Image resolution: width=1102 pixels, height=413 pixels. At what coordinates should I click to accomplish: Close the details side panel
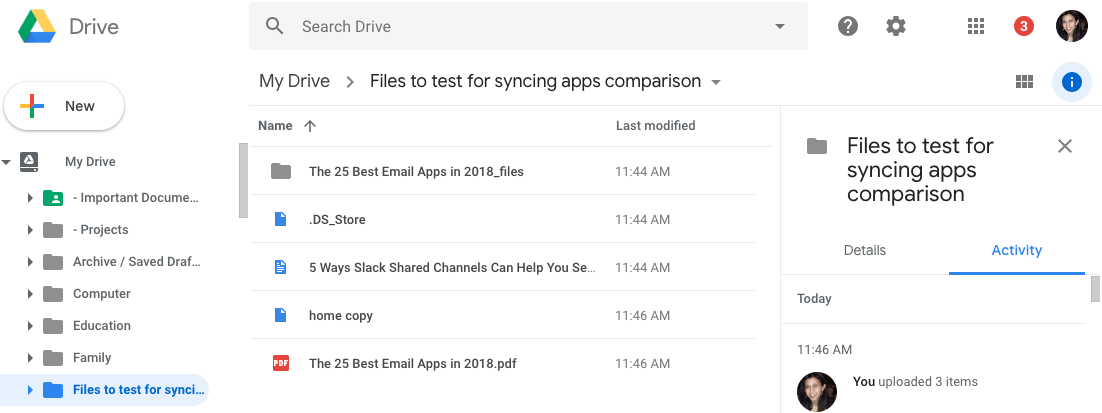coord(1065,146)
